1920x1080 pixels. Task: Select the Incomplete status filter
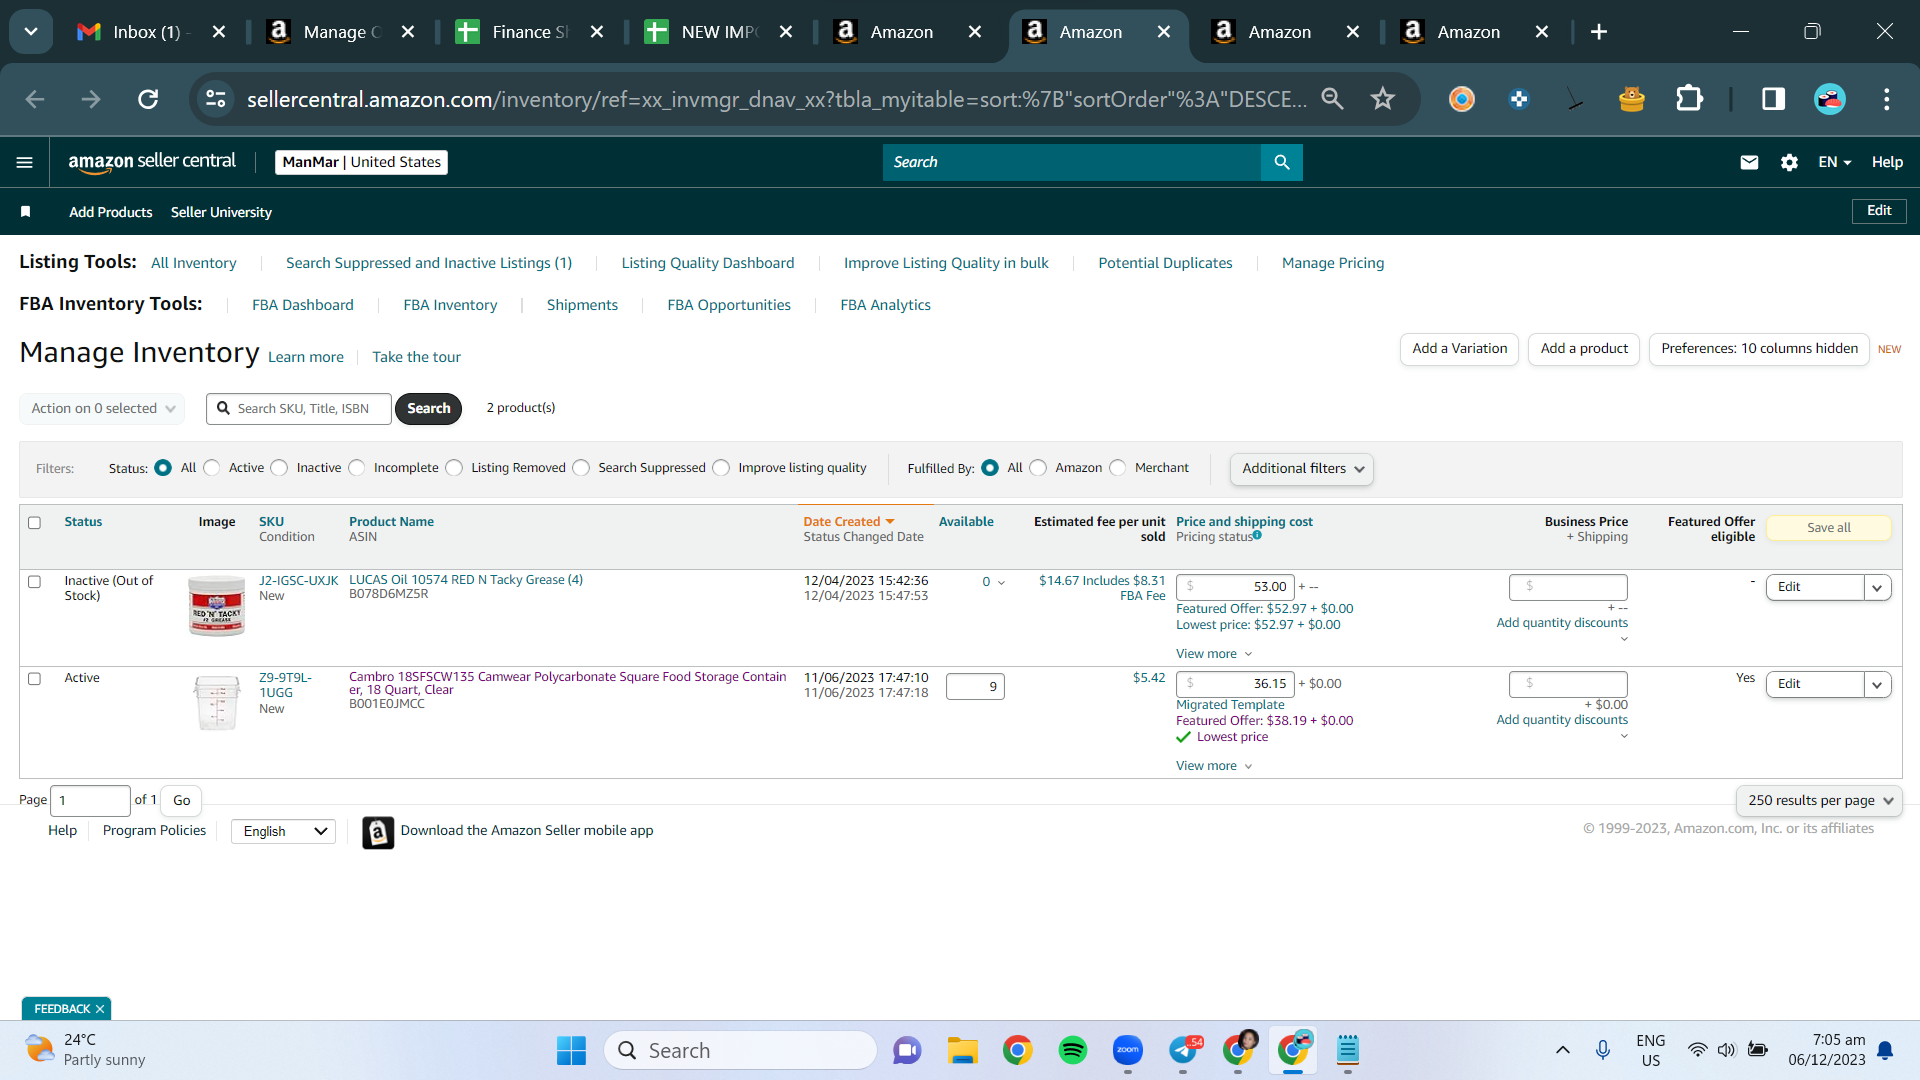coord(357,468)
